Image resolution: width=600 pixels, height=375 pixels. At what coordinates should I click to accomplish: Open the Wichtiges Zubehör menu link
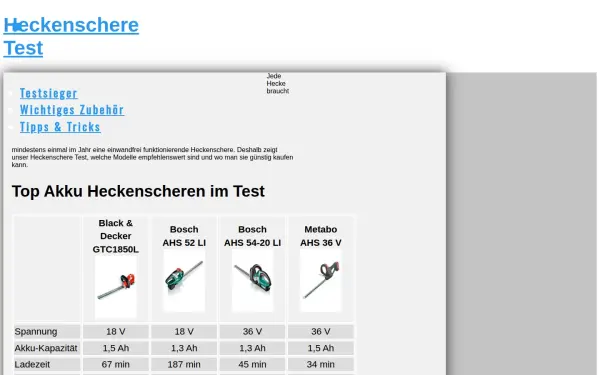(x=72, y=110)
